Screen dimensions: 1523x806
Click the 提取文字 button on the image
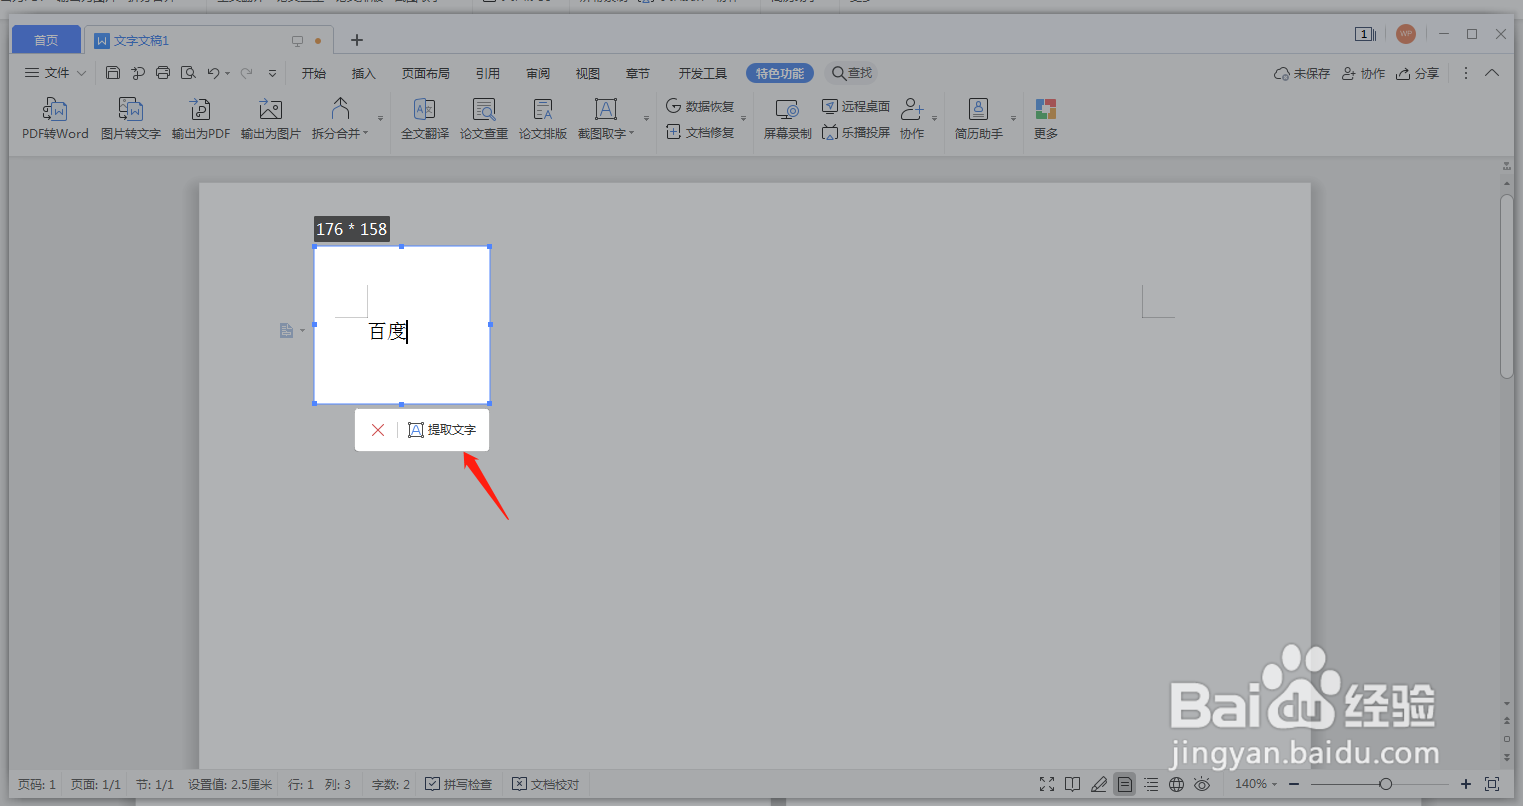point(441,429)
